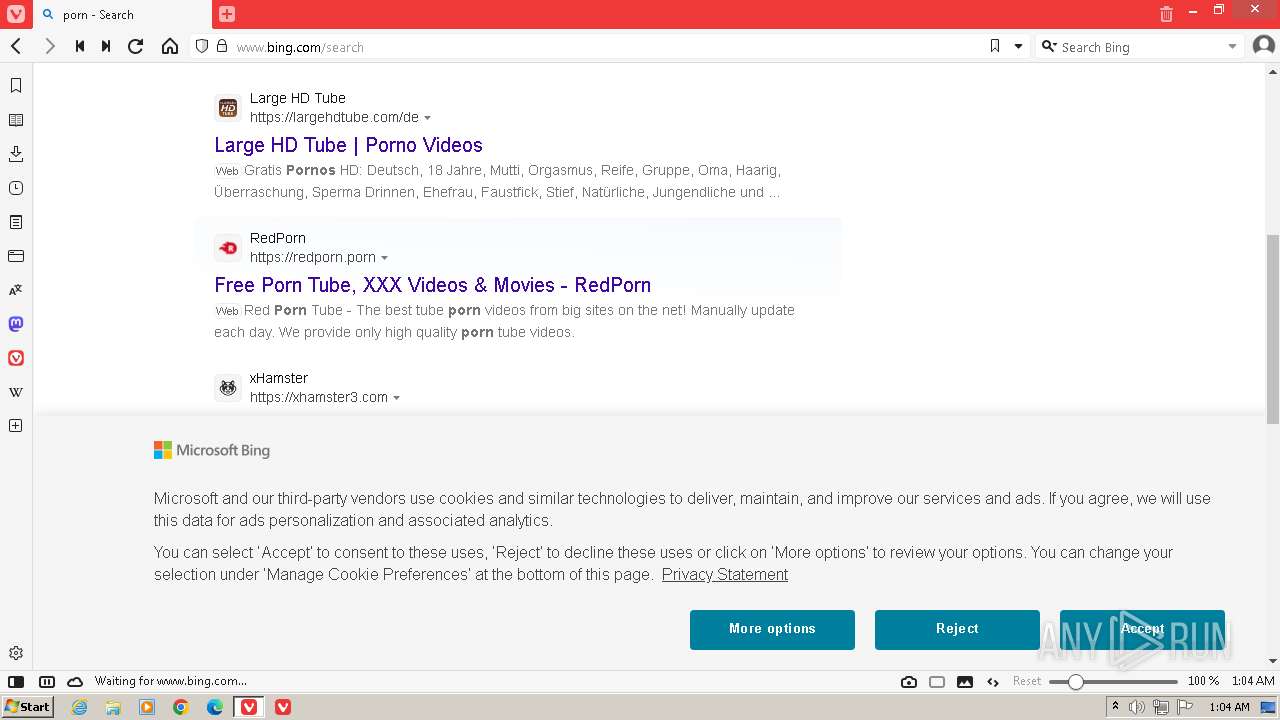The width and height of the screenshot is (1280, 720).
Task: Open the Reading List panel
Action: coord(16,120)
